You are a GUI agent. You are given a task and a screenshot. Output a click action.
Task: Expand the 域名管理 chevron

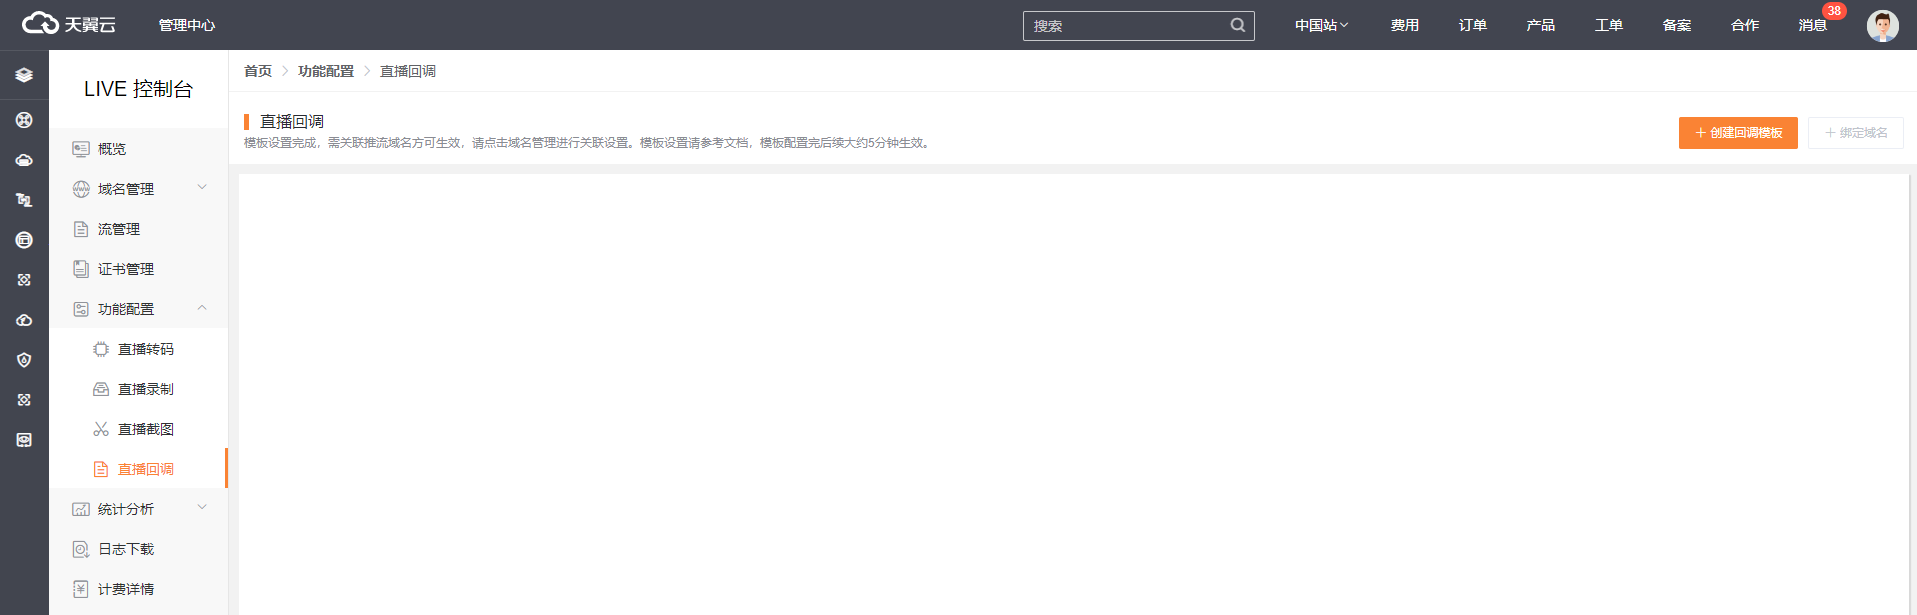202,187
